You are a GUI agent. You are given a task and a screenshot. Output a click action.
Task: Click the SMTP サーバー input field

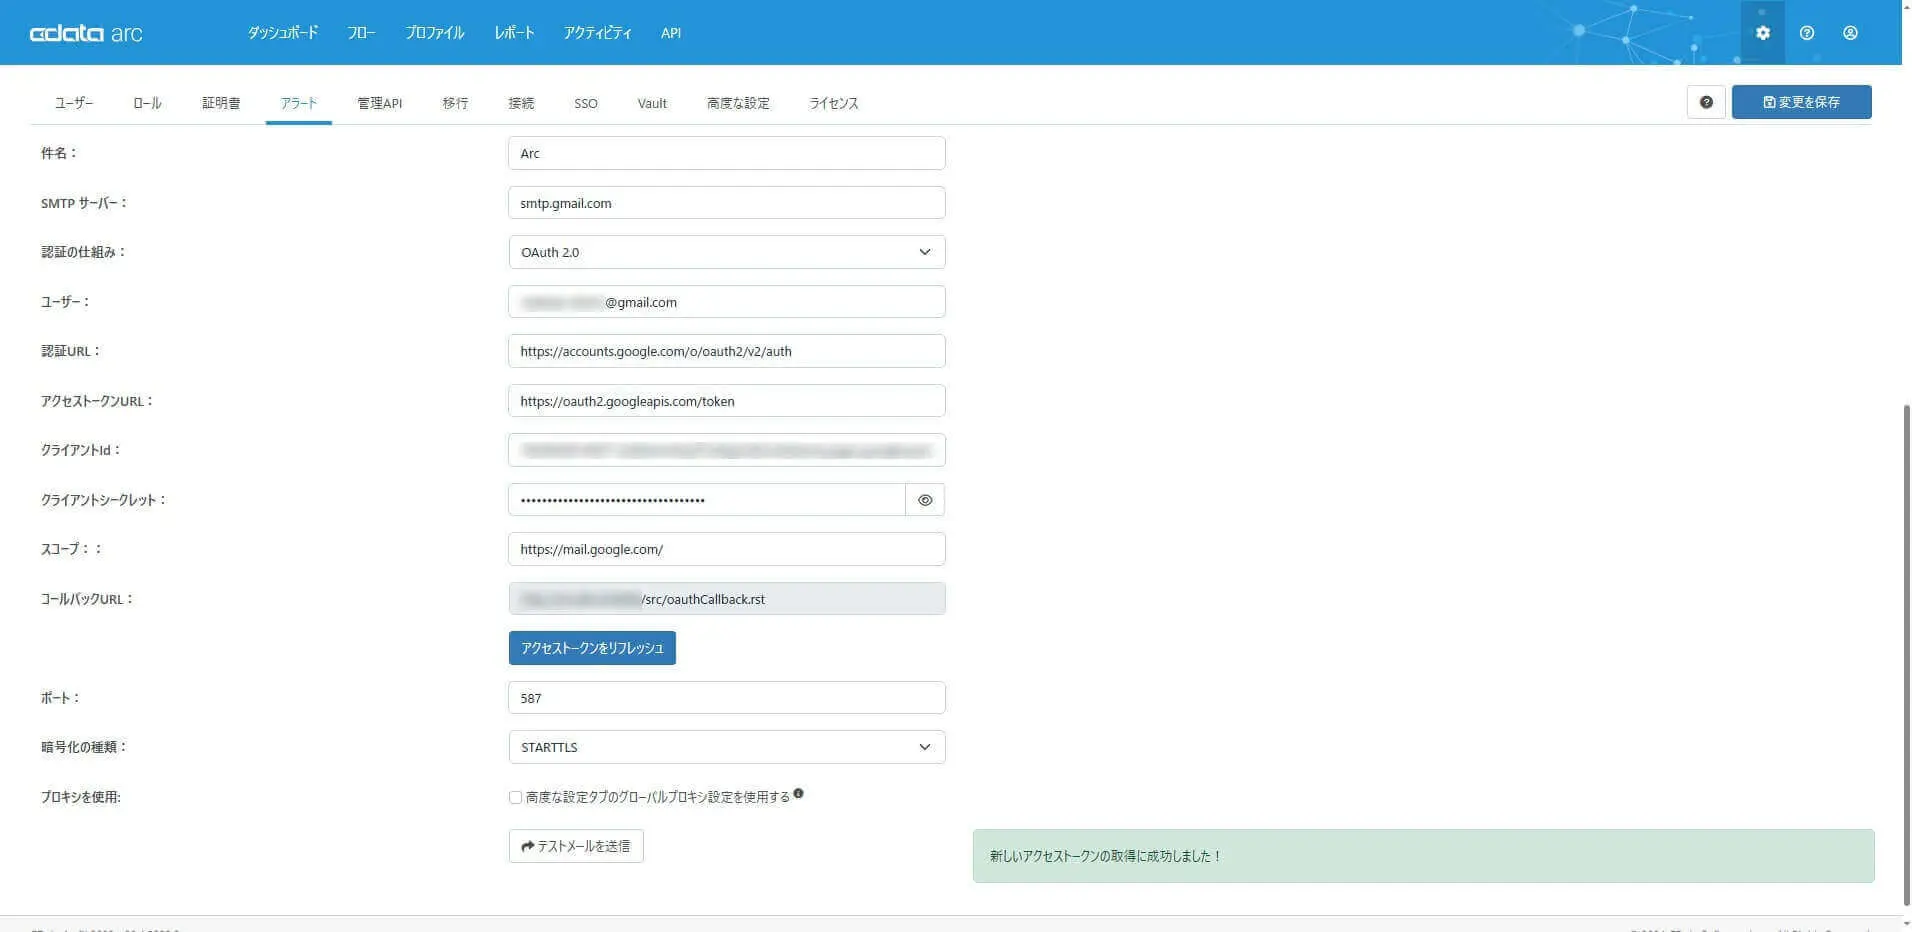point(727,203)
